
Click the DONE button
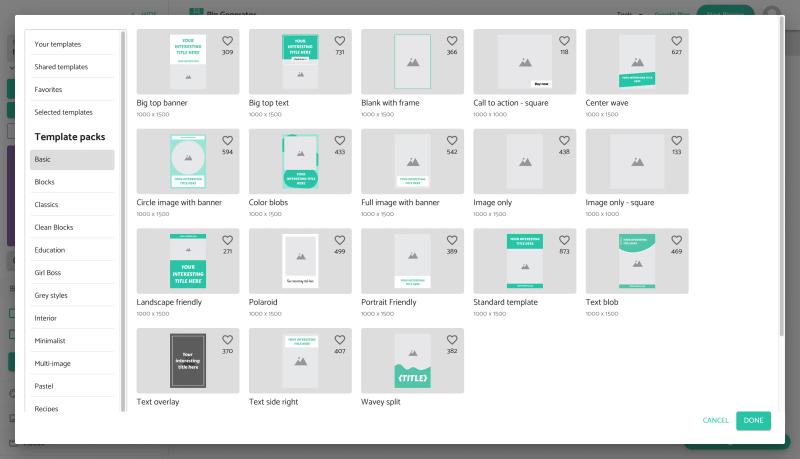click(x=753, y=421)
